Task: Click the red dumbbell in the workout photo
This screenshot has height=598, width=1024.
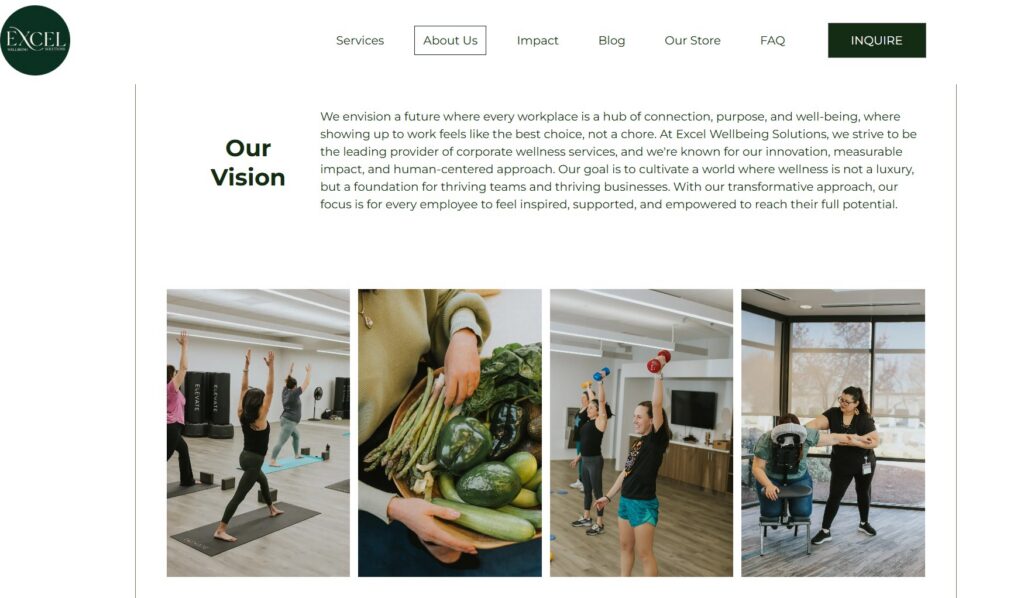Action: click(658, 361)
